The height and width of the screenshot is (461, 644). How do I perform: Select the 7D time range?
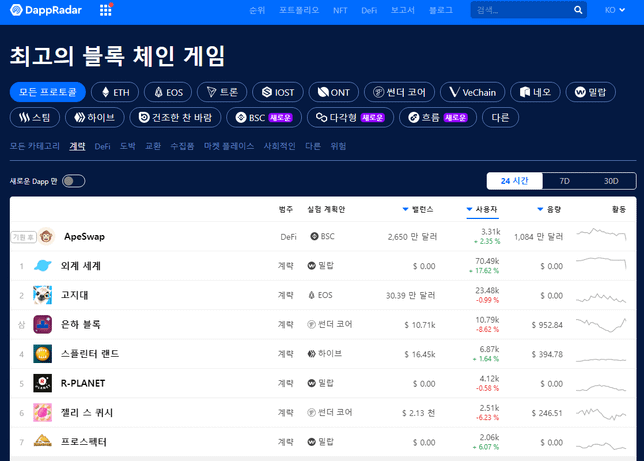click(564, 181)
